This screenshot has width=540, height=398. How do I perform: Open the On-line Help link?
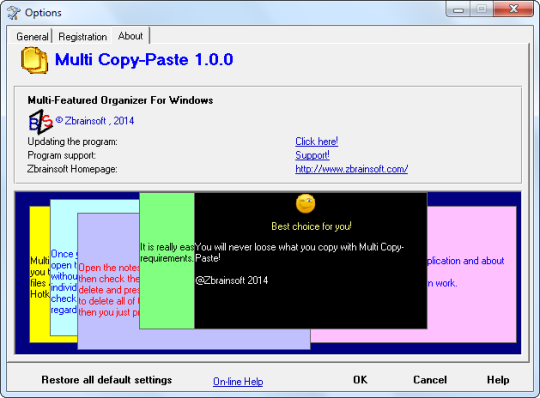pos(238,381)
